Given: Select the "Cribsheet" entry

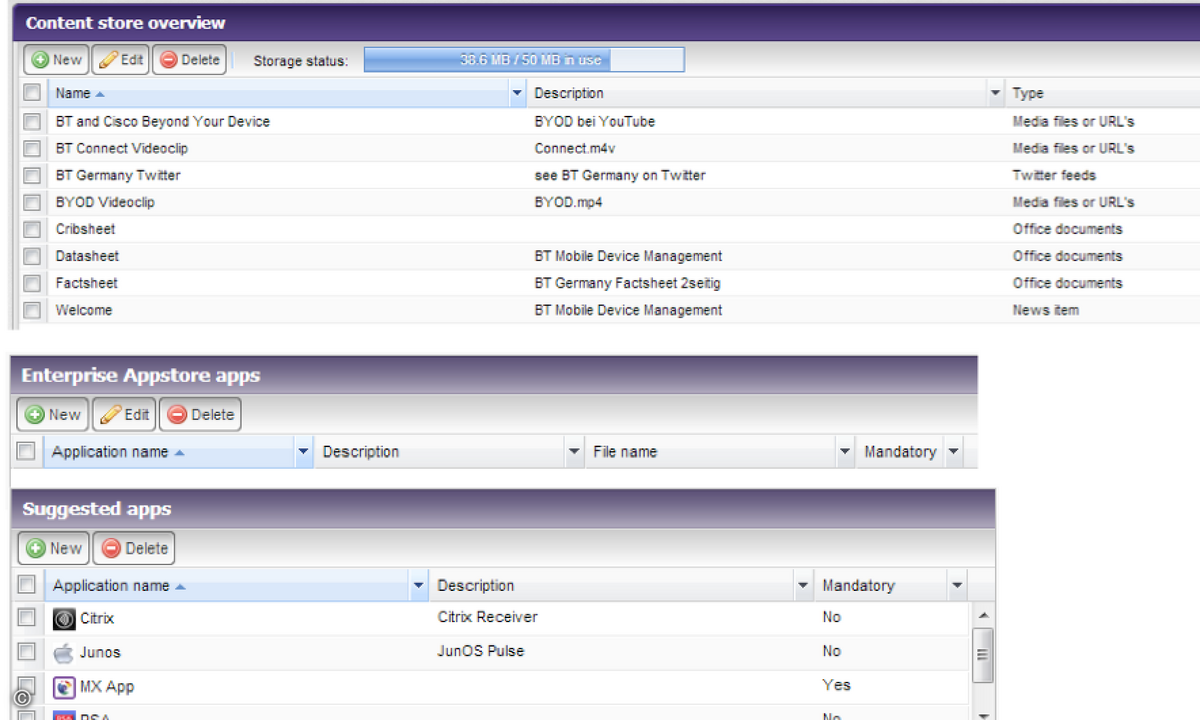Looking at the screenshot, I should point(85,229).
